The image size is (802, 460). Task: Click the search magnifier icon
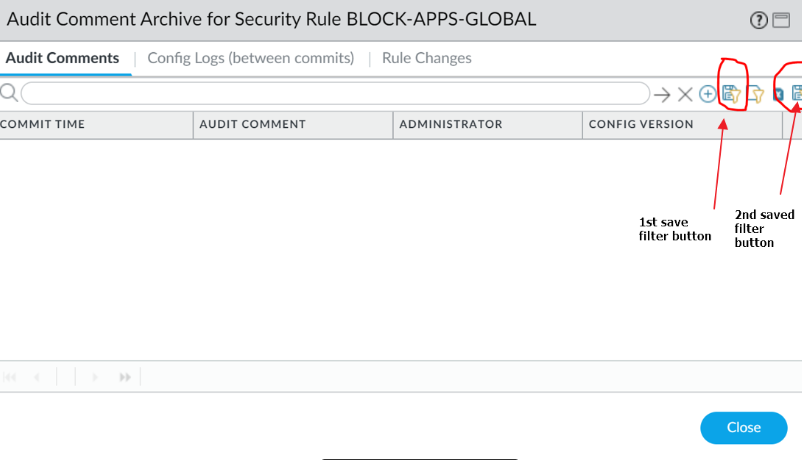9,93
